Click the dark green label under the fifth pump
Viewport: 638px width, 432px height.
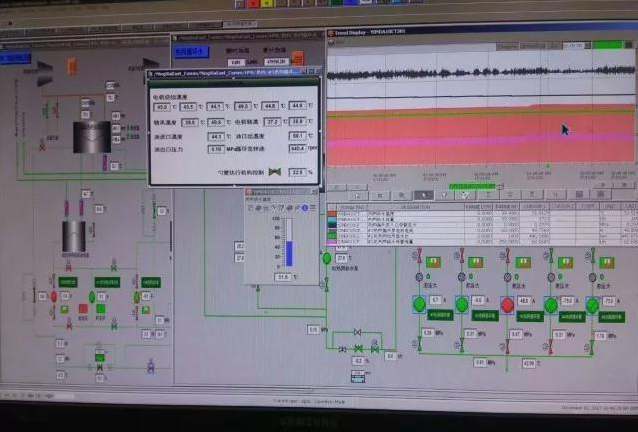click(612, 317)
